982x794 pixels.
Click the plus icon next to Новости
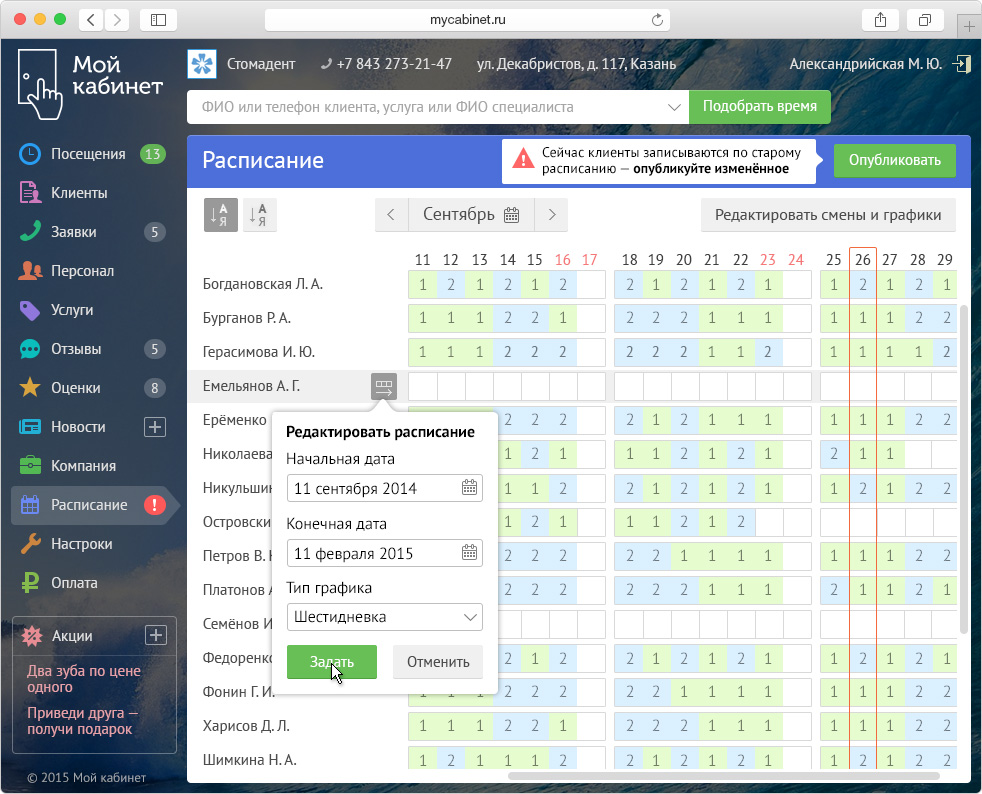click(x=155, y=427)
